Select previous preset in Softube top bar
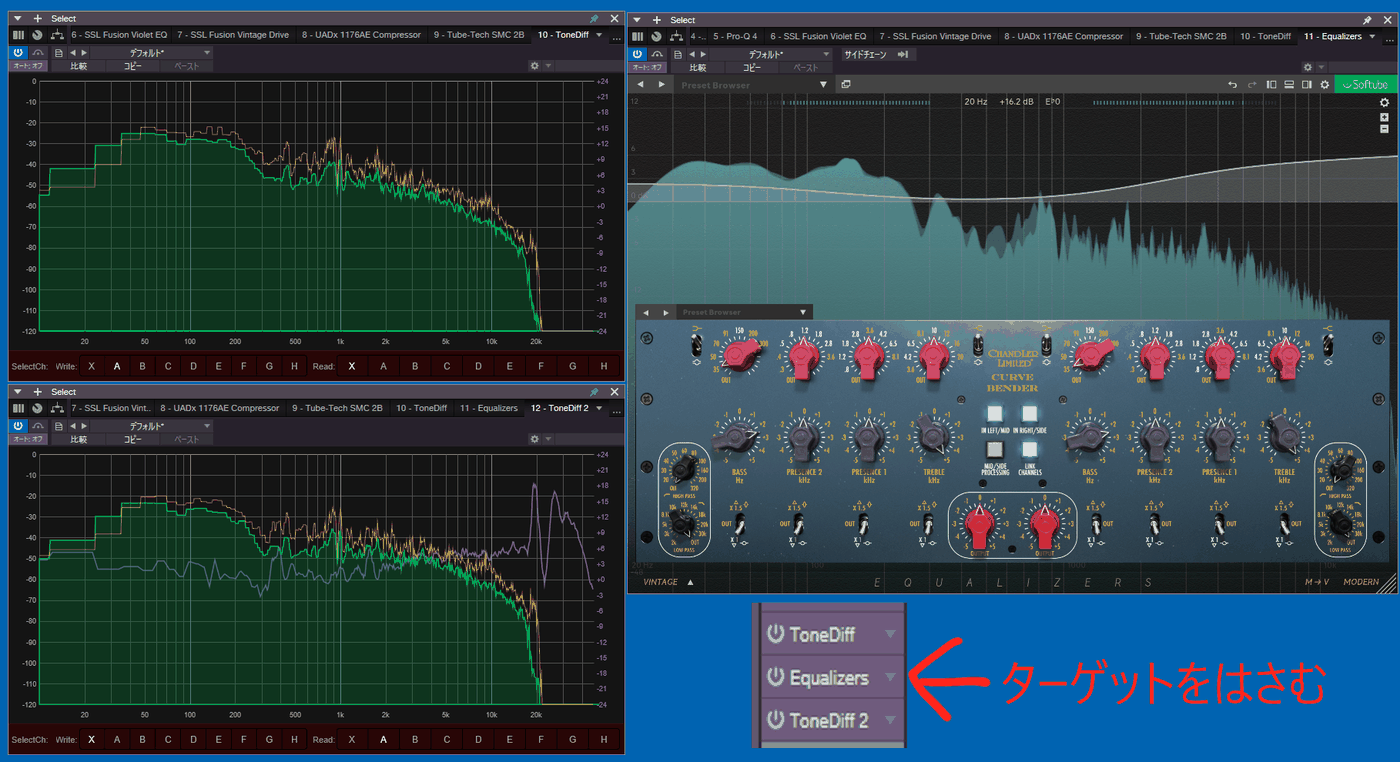1400x762 pixels. tap(641, 85)
